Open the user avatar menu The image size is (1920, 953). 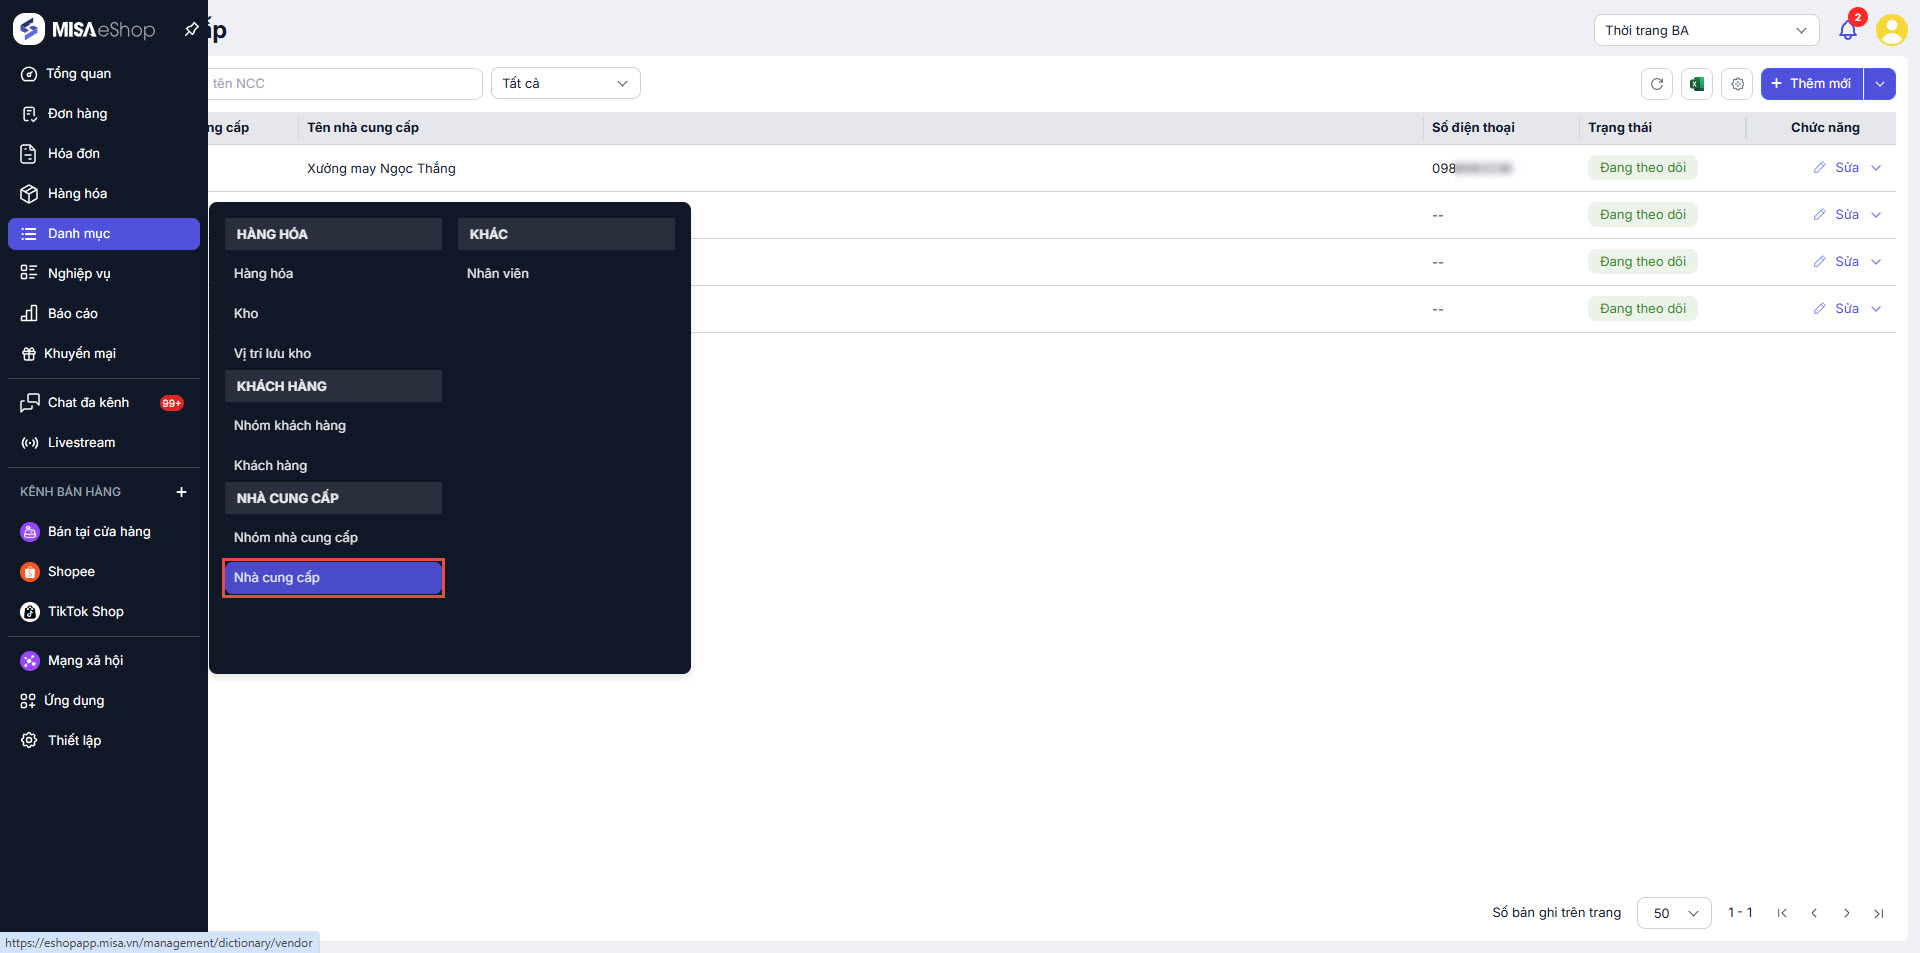coord(1891,30)
